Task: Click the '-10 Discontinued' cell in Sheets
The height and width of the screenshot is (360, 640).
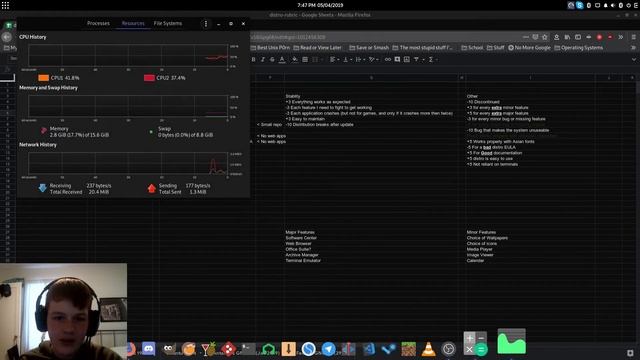Action: pyautogui.click(x=483, y=102)
